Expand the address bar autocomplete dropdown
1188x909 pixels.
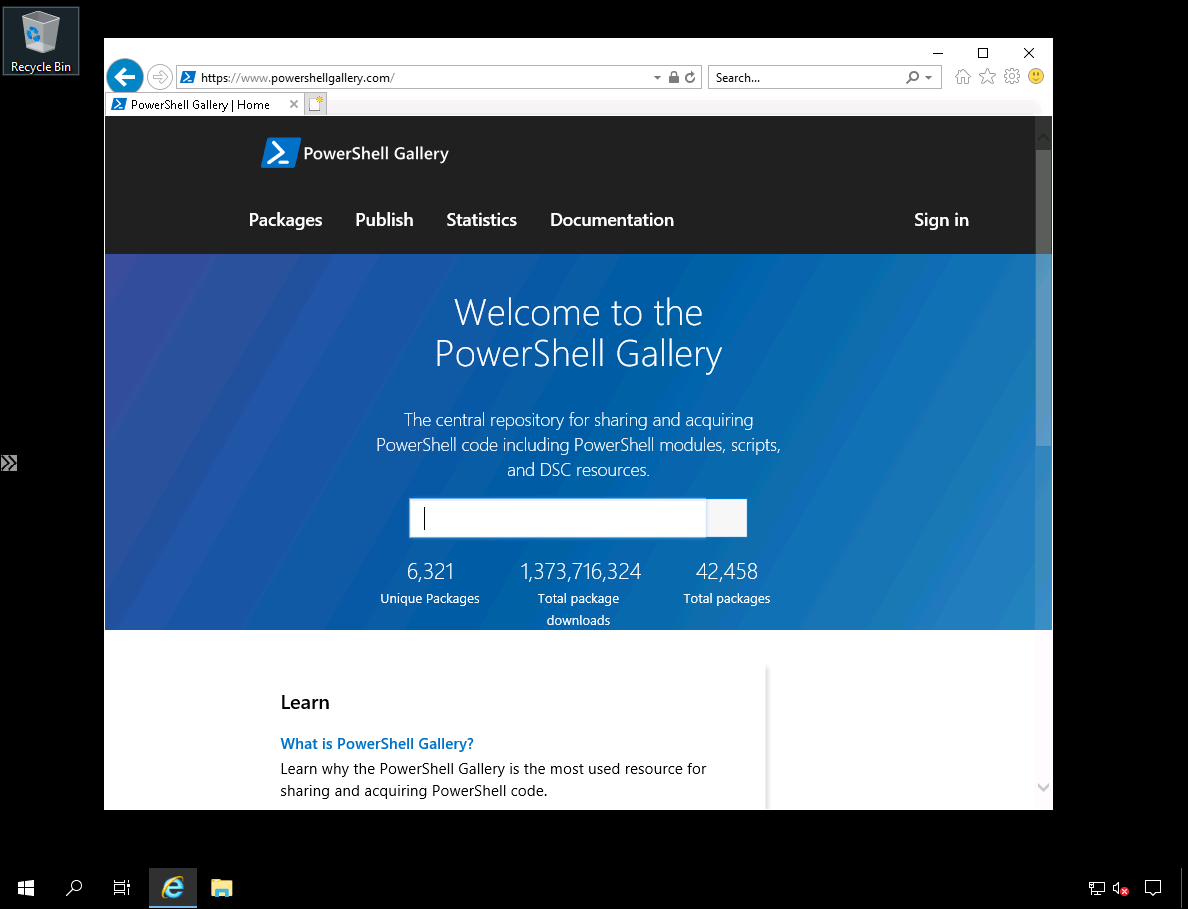click(657, 77)
